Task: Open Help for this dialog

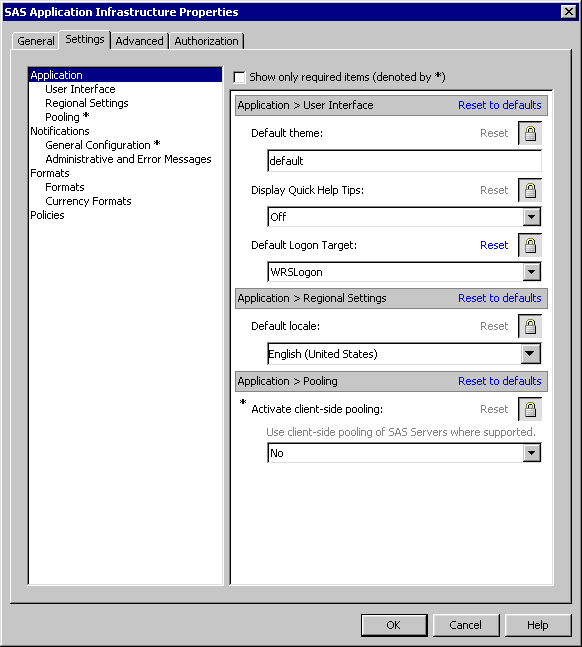Action: 538,625
